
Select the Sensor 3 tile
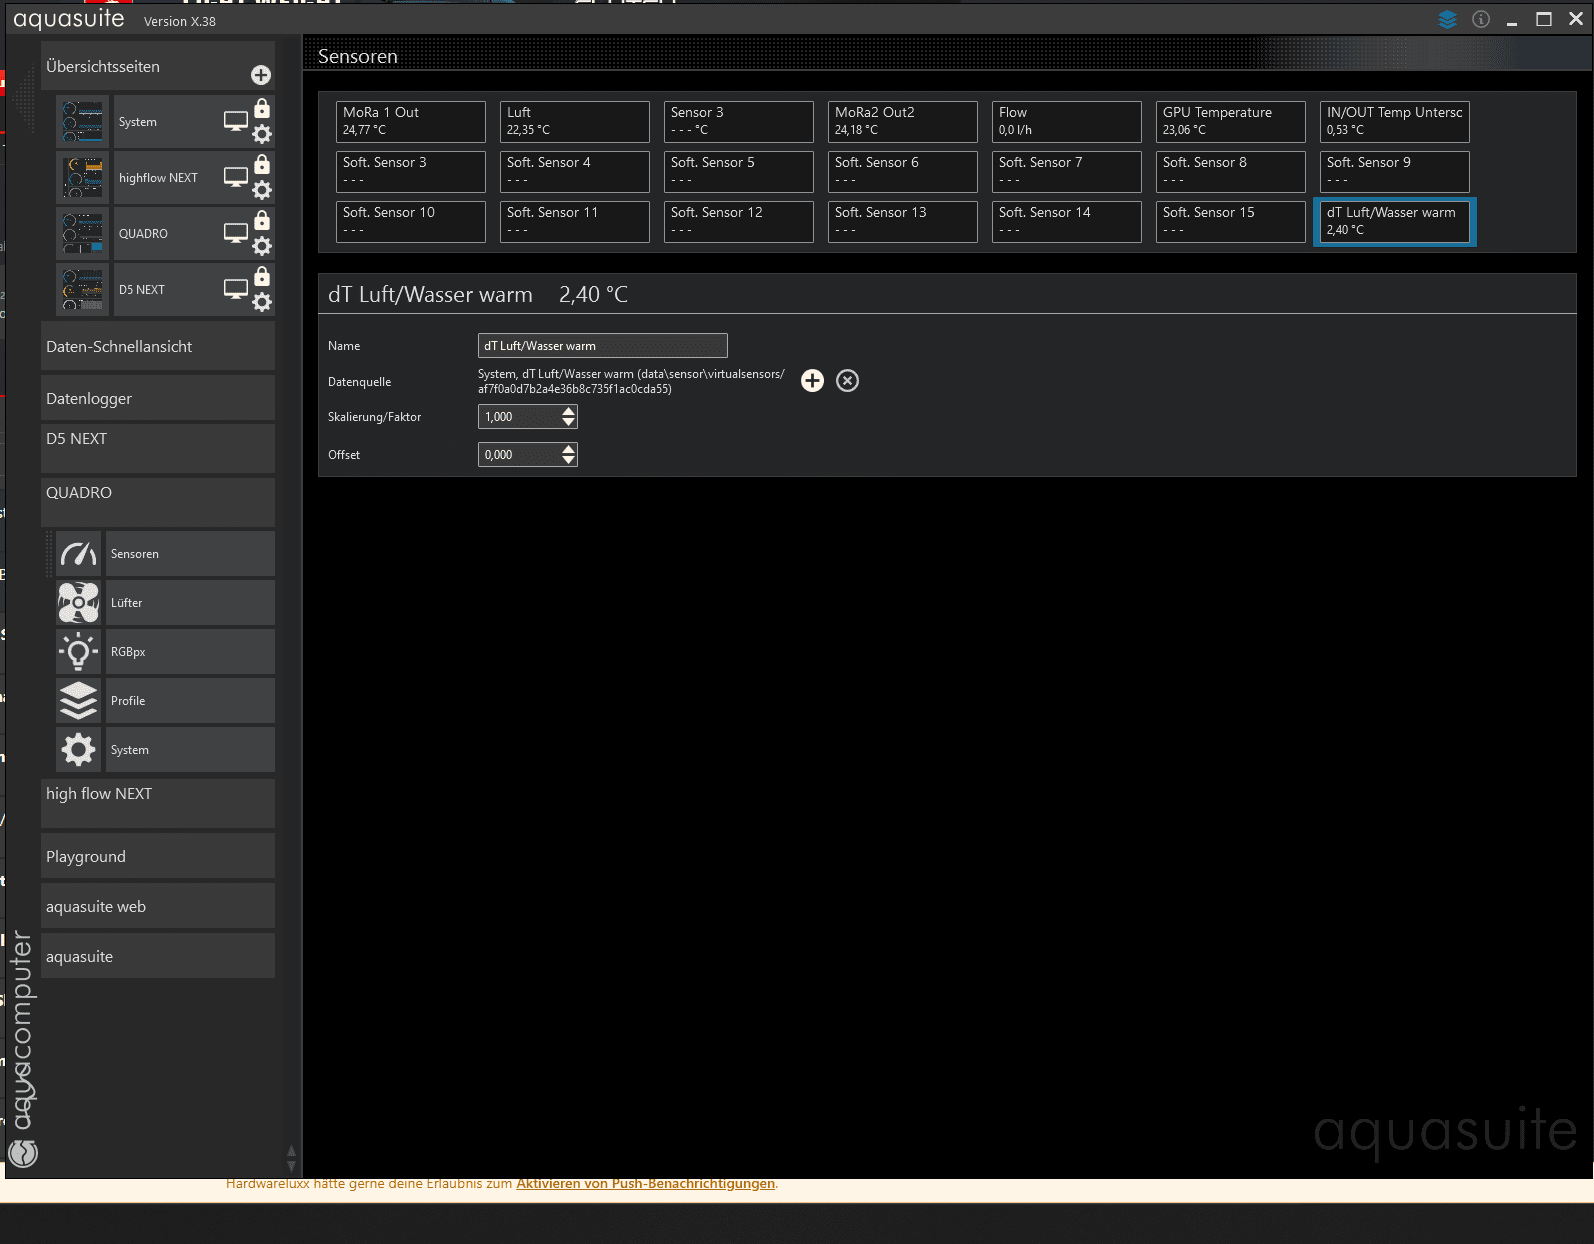pos(739,121)
